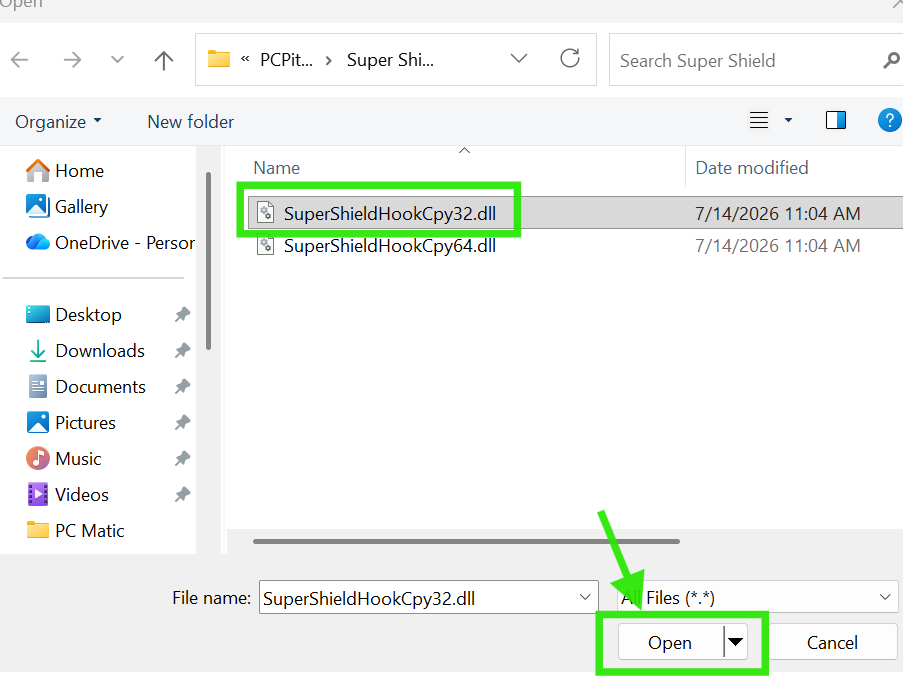Screen dimensions: 903x676
Task: Create a New folder
Action: [x=191, y=121]
